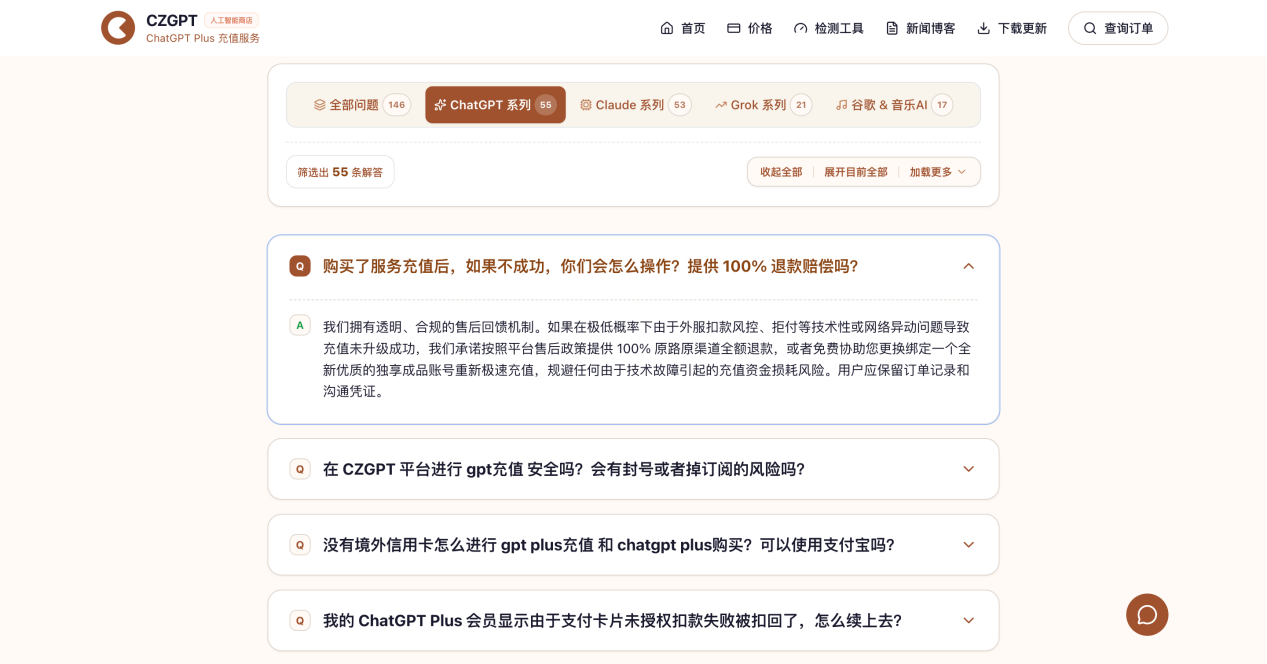
Task: Click the question title 购买了服务充值后
Action: [x=590, y=266]
